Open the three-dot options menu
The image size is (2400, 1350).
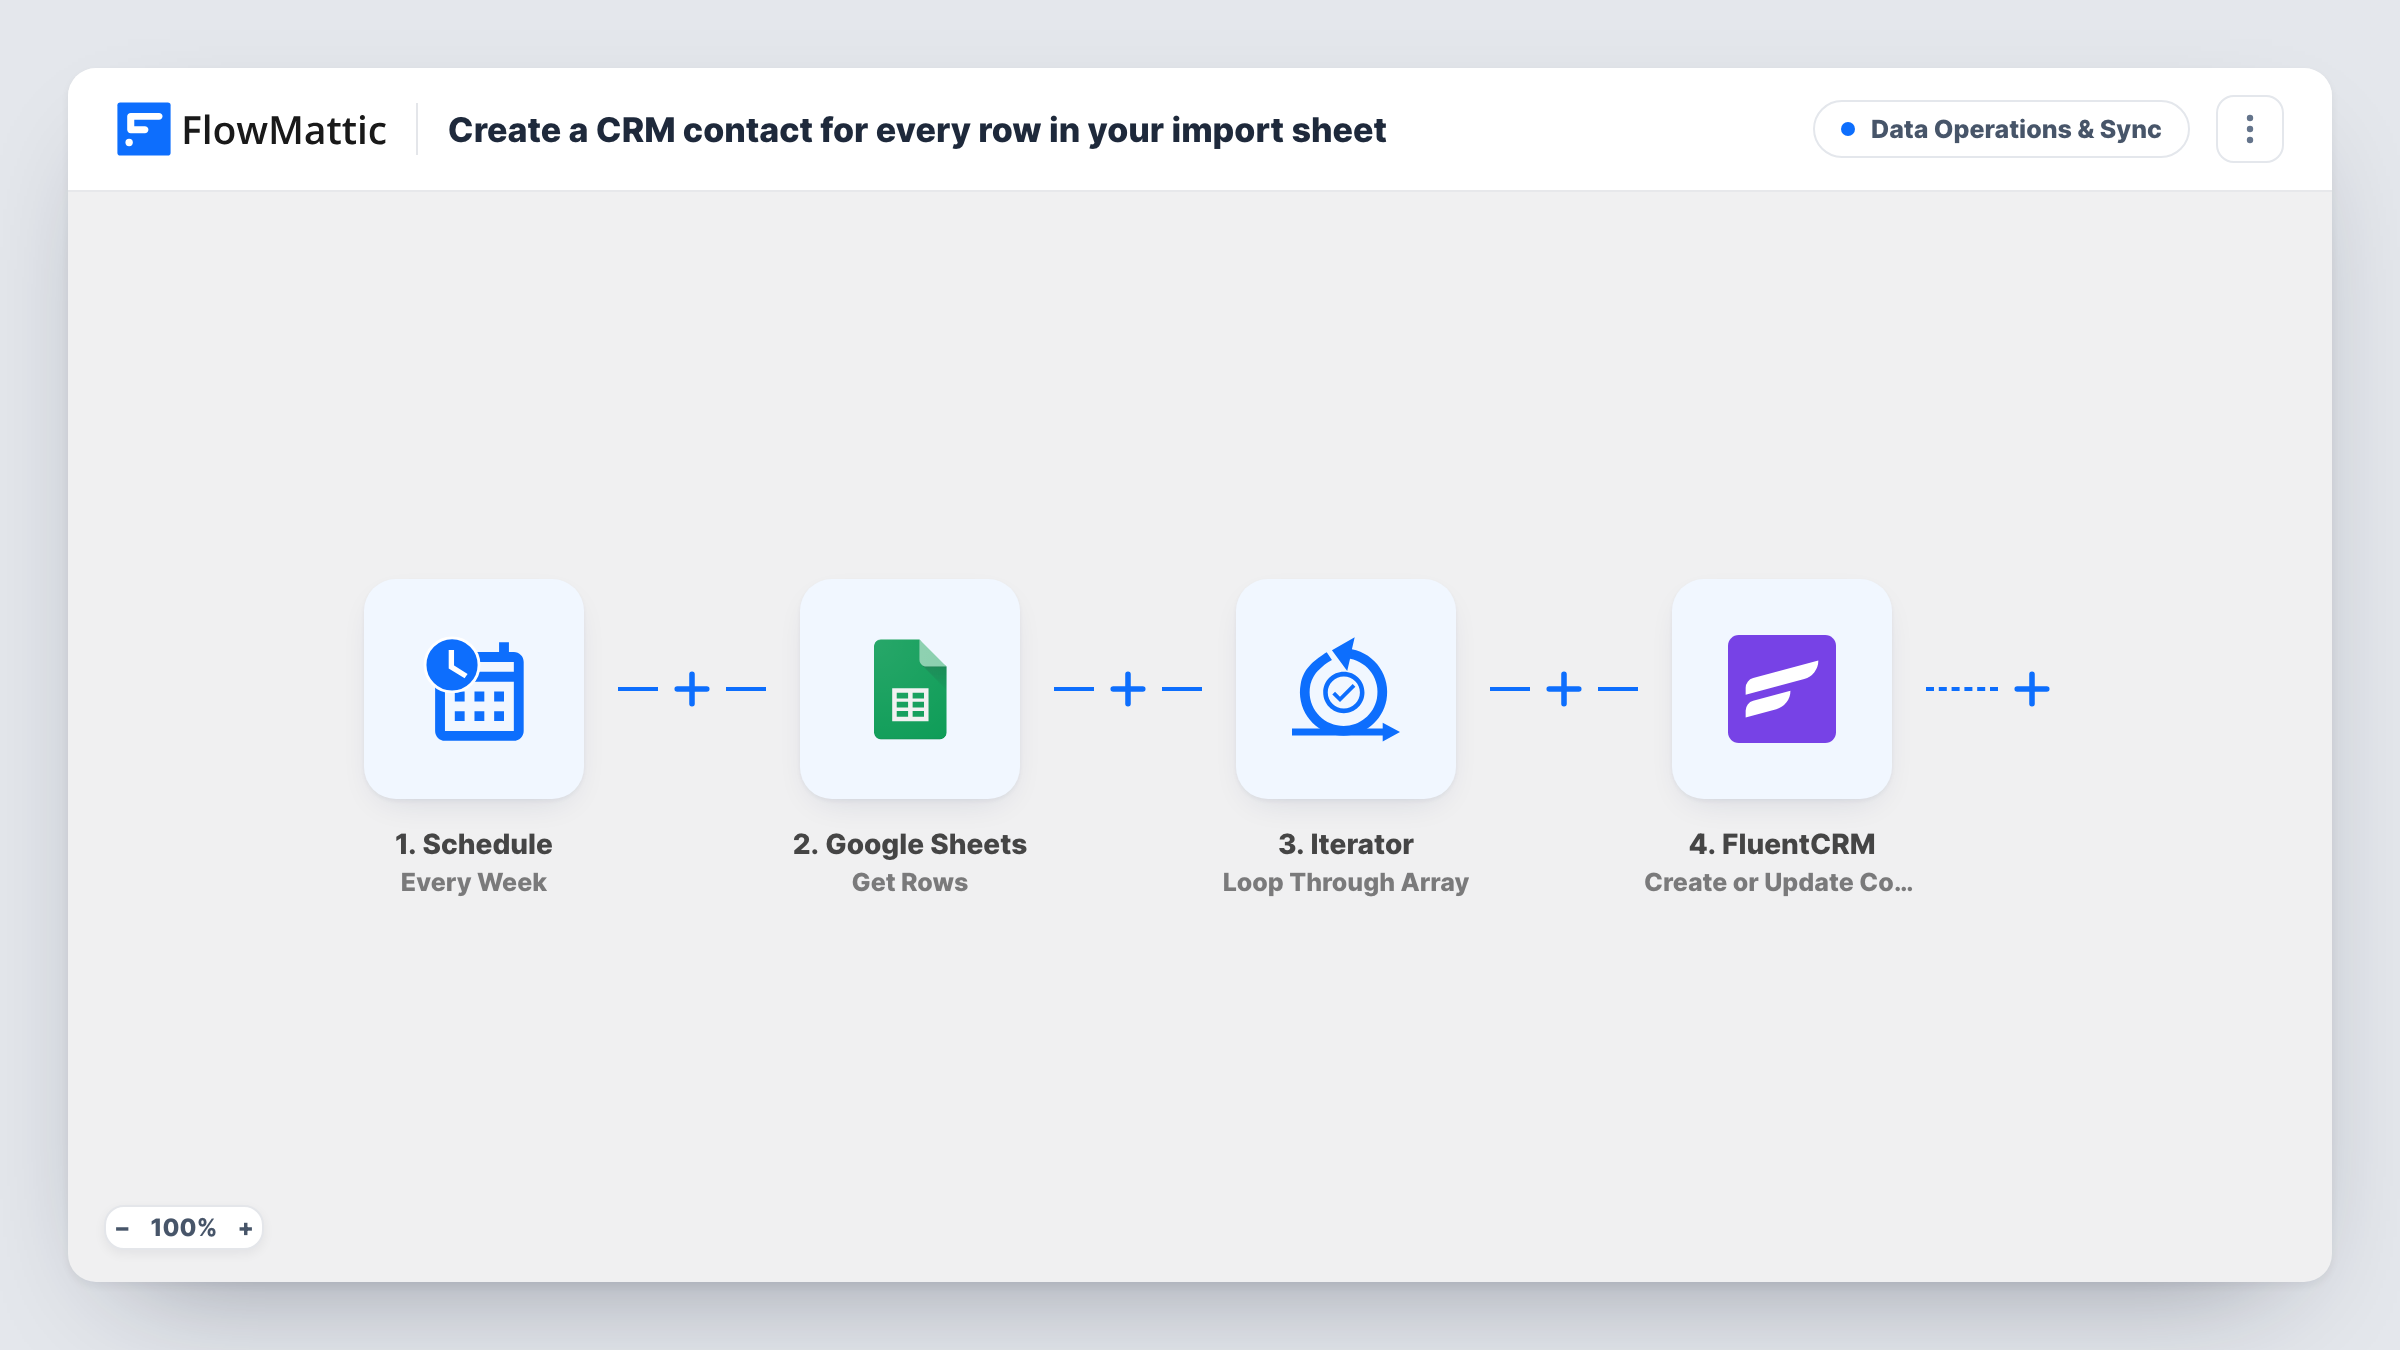click(2250, 129)
